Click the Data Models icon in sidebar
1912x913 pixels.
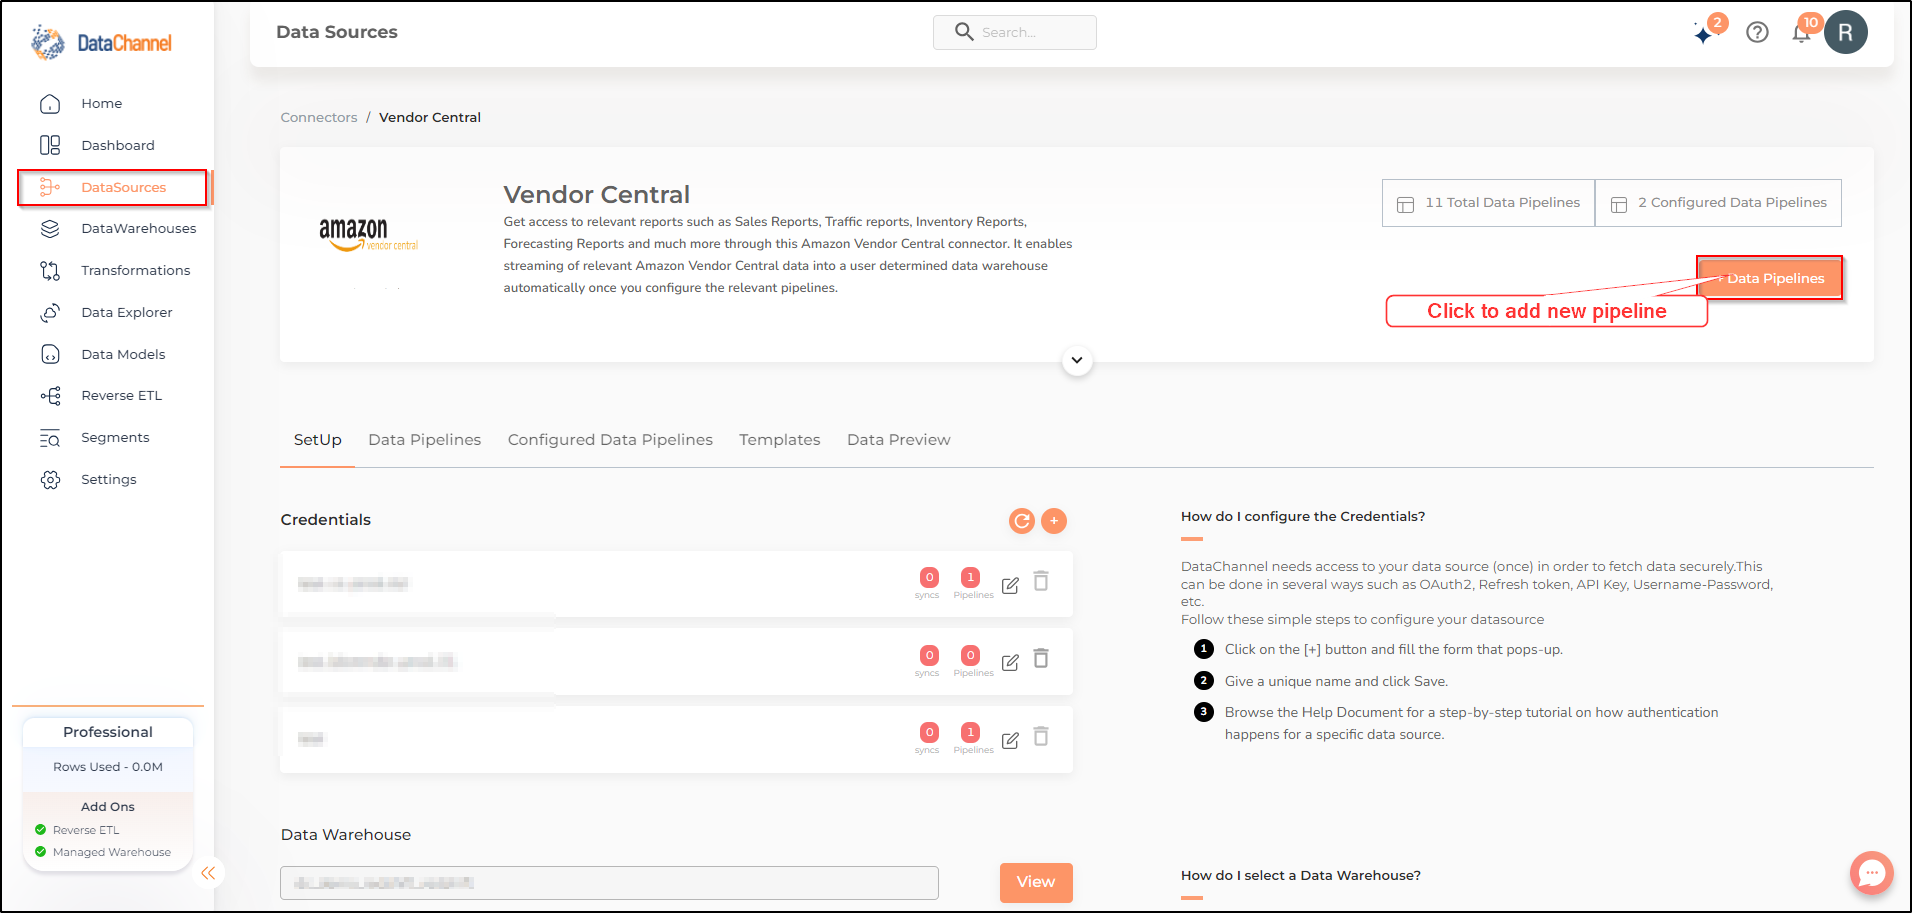pos(50,355)
